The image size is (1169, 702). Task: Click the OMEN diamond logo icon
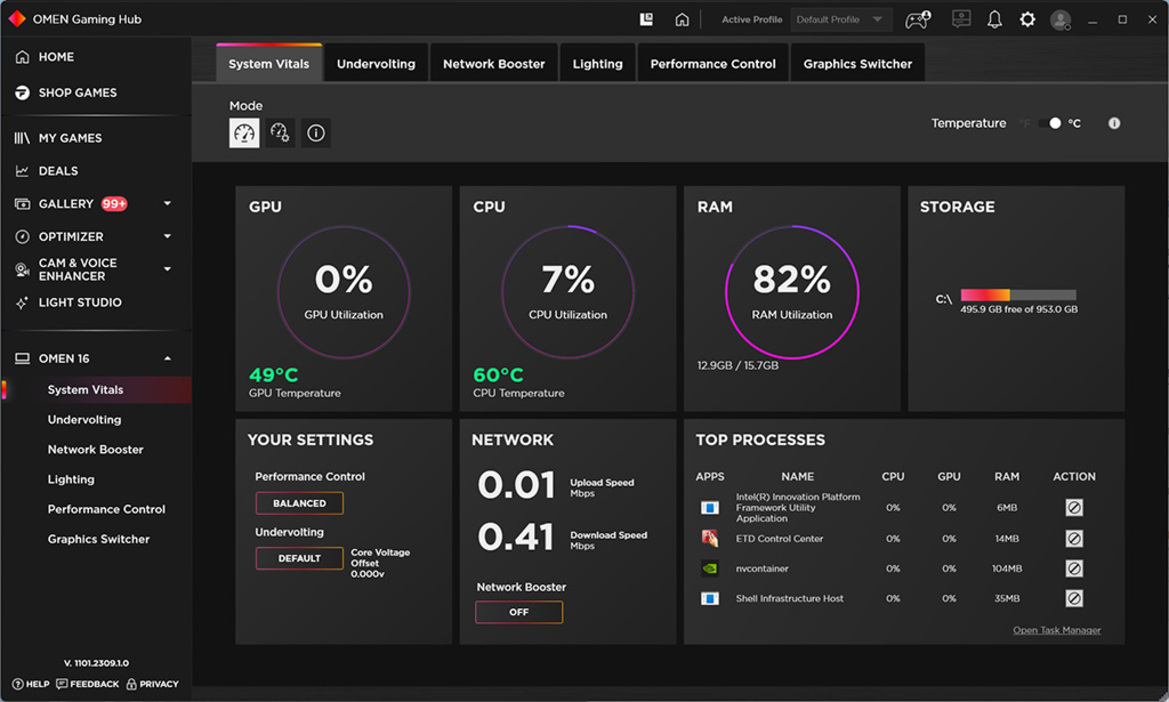click(x=16, y=19)
